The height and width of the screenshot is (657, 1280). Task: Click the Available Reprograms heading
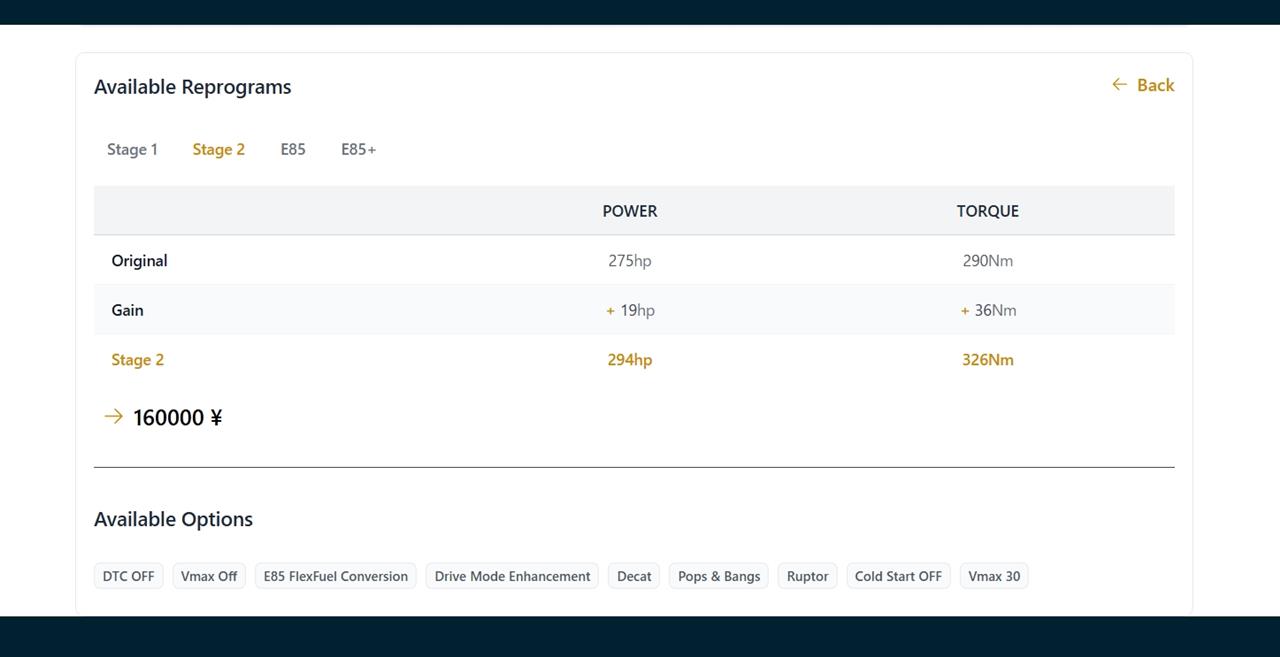(193, 87)
